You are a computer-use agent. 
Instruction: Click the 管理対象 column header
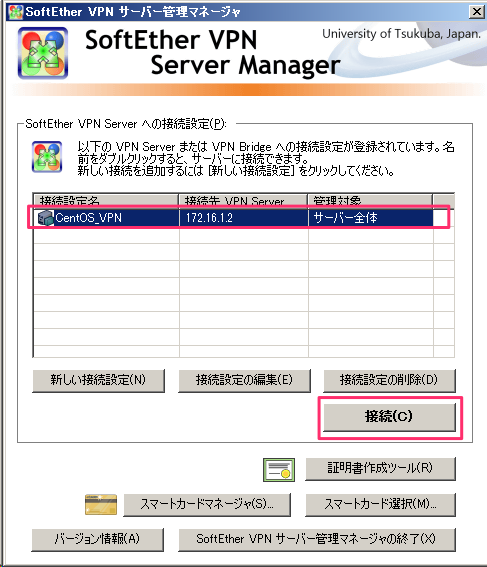(x=370, y=200)
